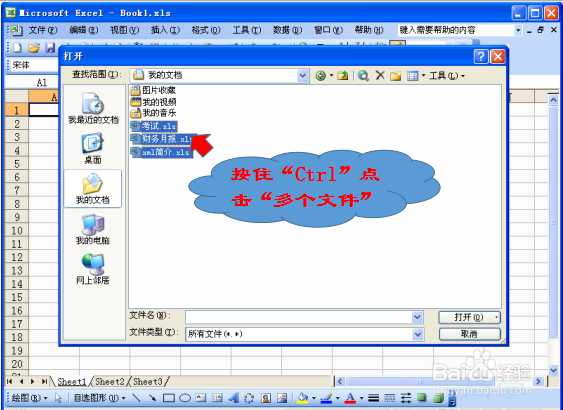Select 桌面 in the places bar
Image resolution: width=563 pixels, height=410 pixels.
(93, 149)
